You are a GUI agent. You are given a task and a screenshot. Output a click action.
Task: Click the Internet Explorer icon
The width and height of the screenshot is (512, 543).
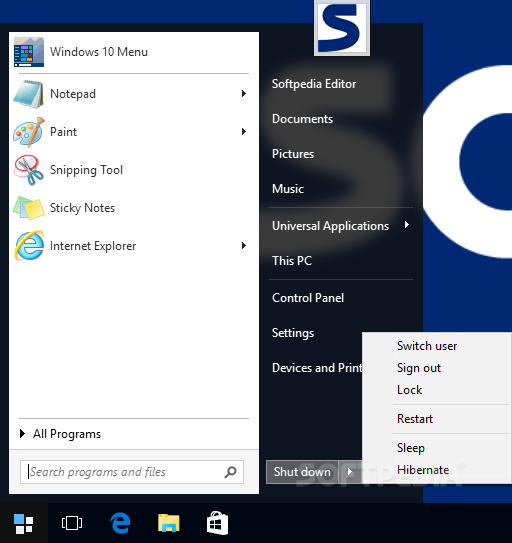pyautogui.click(x=29, y=246)
